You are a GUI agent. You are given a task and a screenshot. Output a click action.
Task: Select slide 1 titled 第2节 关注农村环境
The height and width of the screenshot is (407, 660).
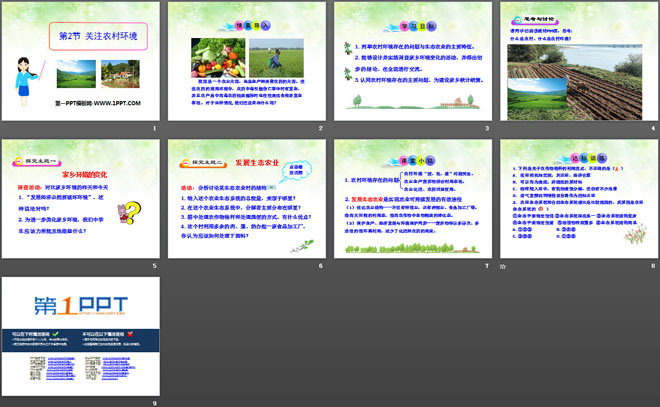coord(81,61)
